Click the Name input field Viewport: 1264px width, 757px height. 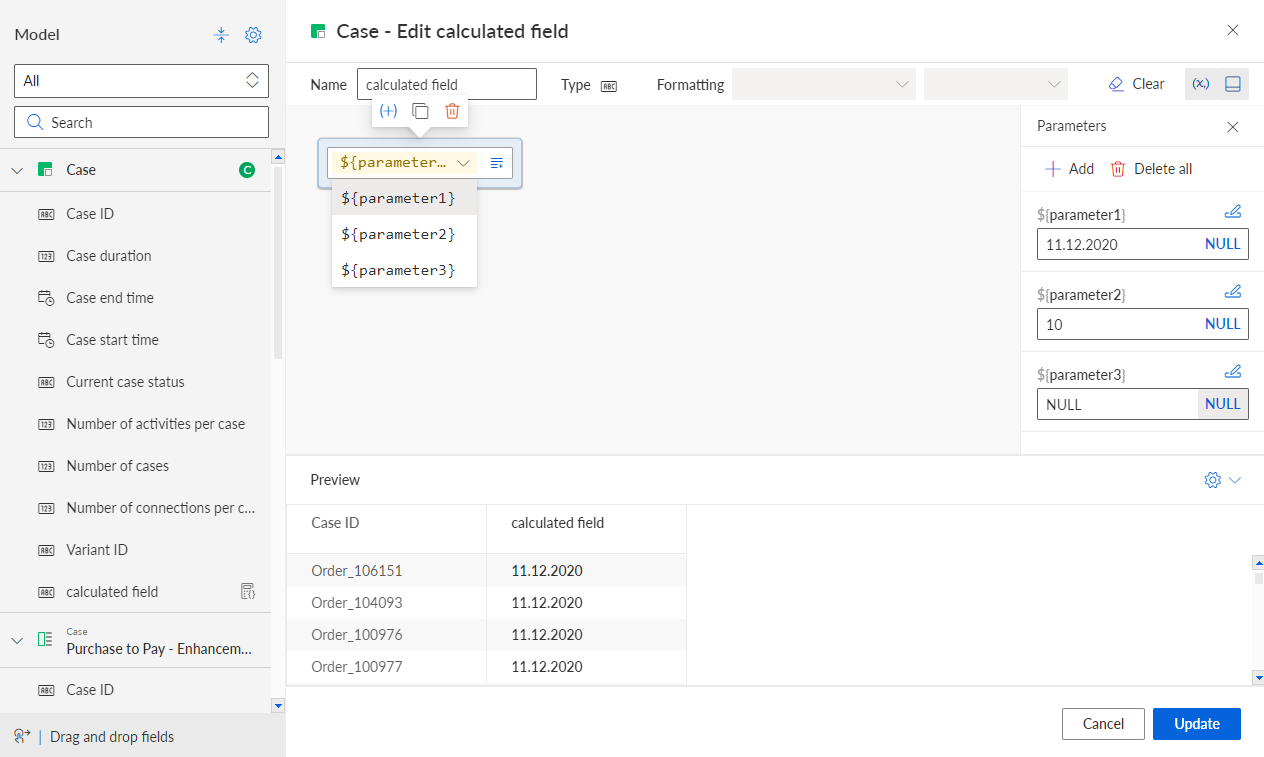click(x=447, y=85)
